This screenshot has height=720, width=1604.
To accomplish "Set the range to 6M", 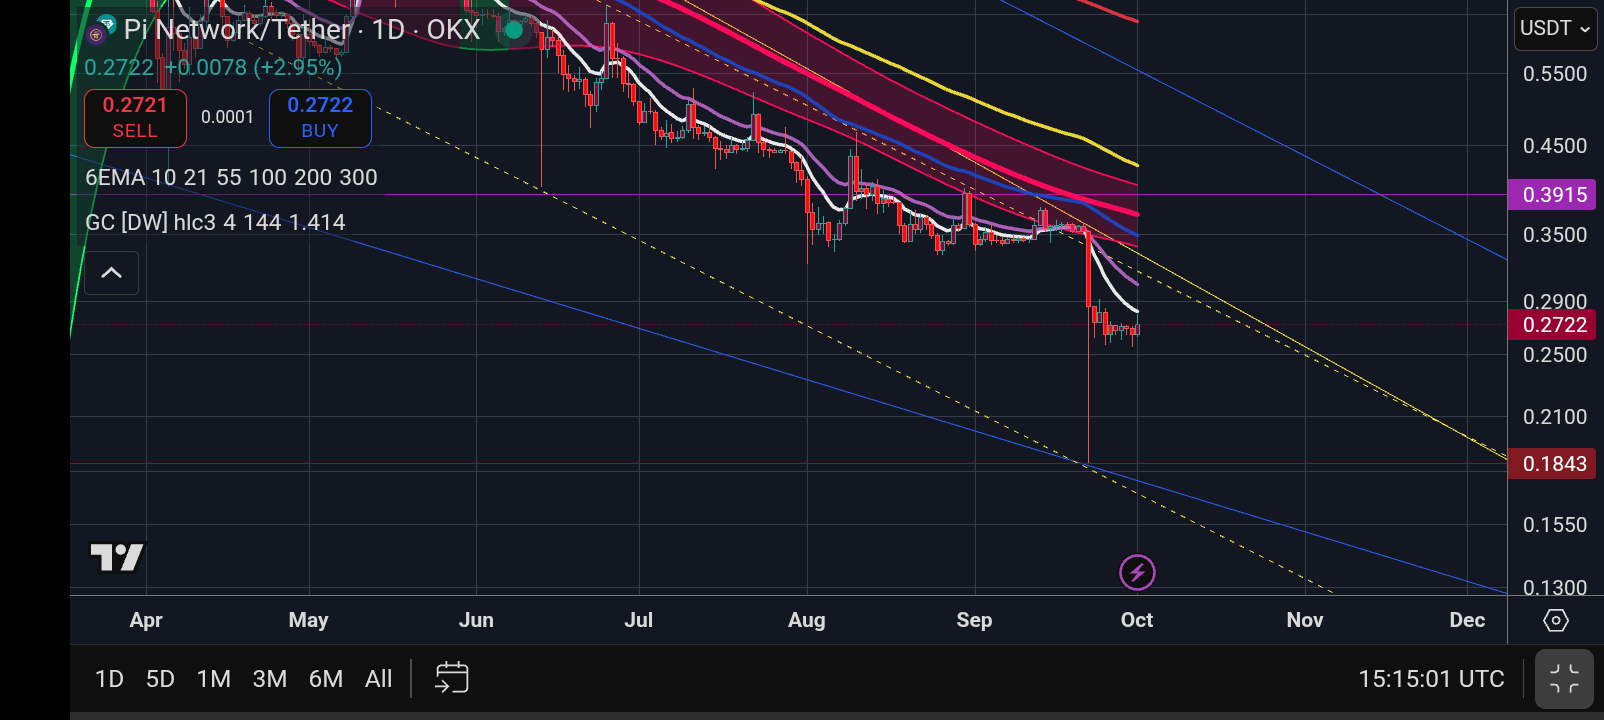I will (326, 679).
